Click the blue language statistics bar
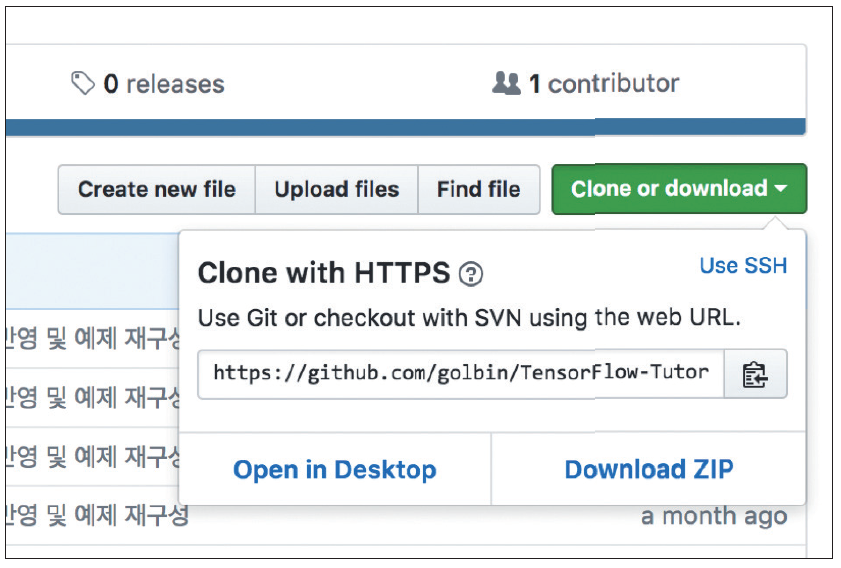Image resolution: width=841 pixels, height=568 pixels. click(405, 127)
